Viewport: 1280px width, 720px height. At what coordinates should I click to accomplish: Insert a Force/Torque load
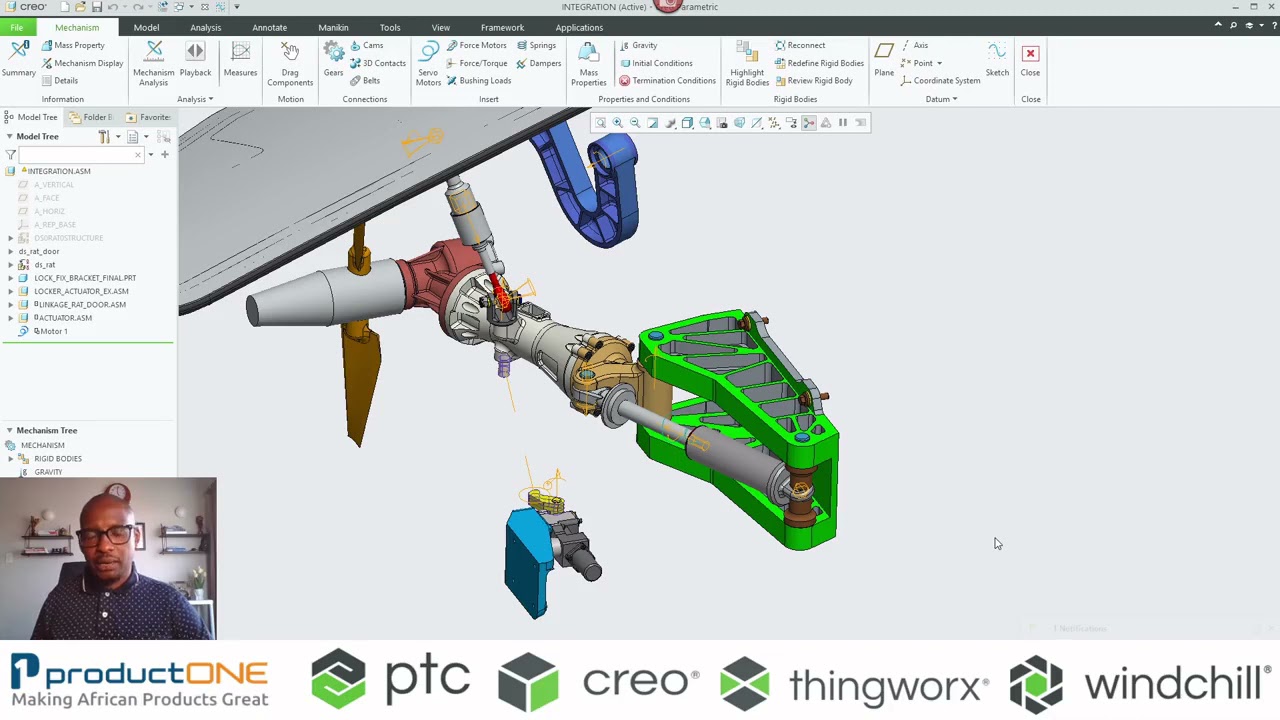477,63
